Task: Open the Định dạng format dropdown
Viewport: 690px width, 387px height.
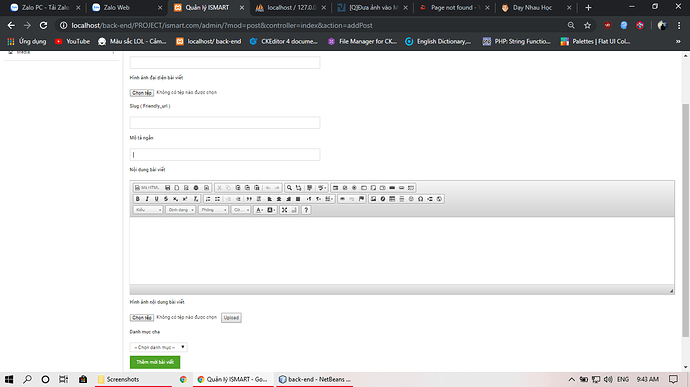Action: tap(180, 210)
